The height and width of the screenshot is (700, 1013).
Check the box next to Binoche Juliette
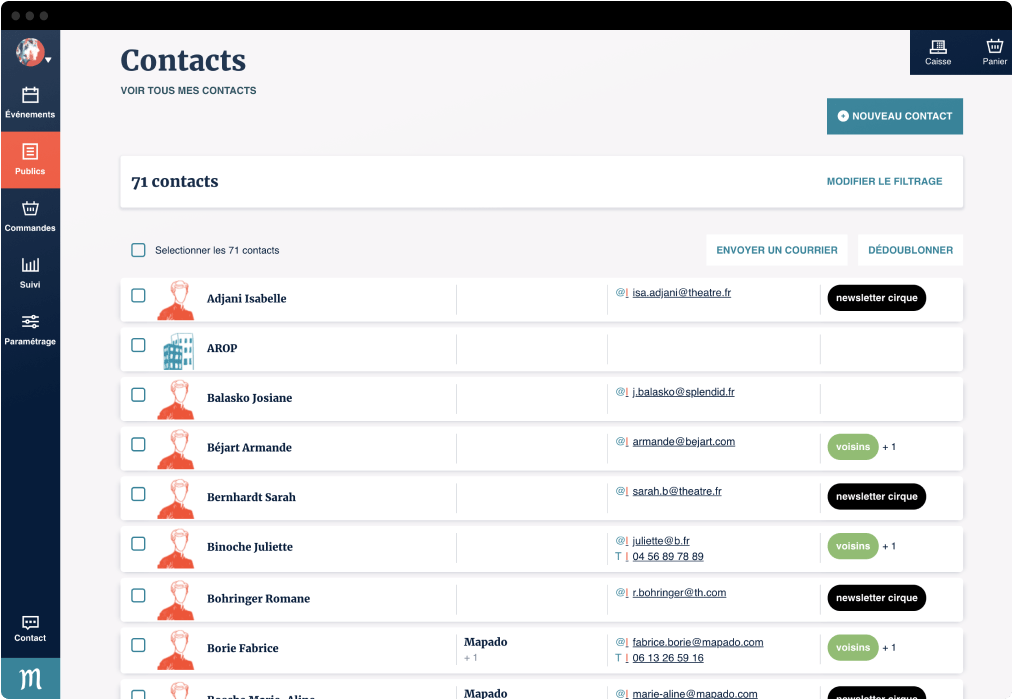138,544
